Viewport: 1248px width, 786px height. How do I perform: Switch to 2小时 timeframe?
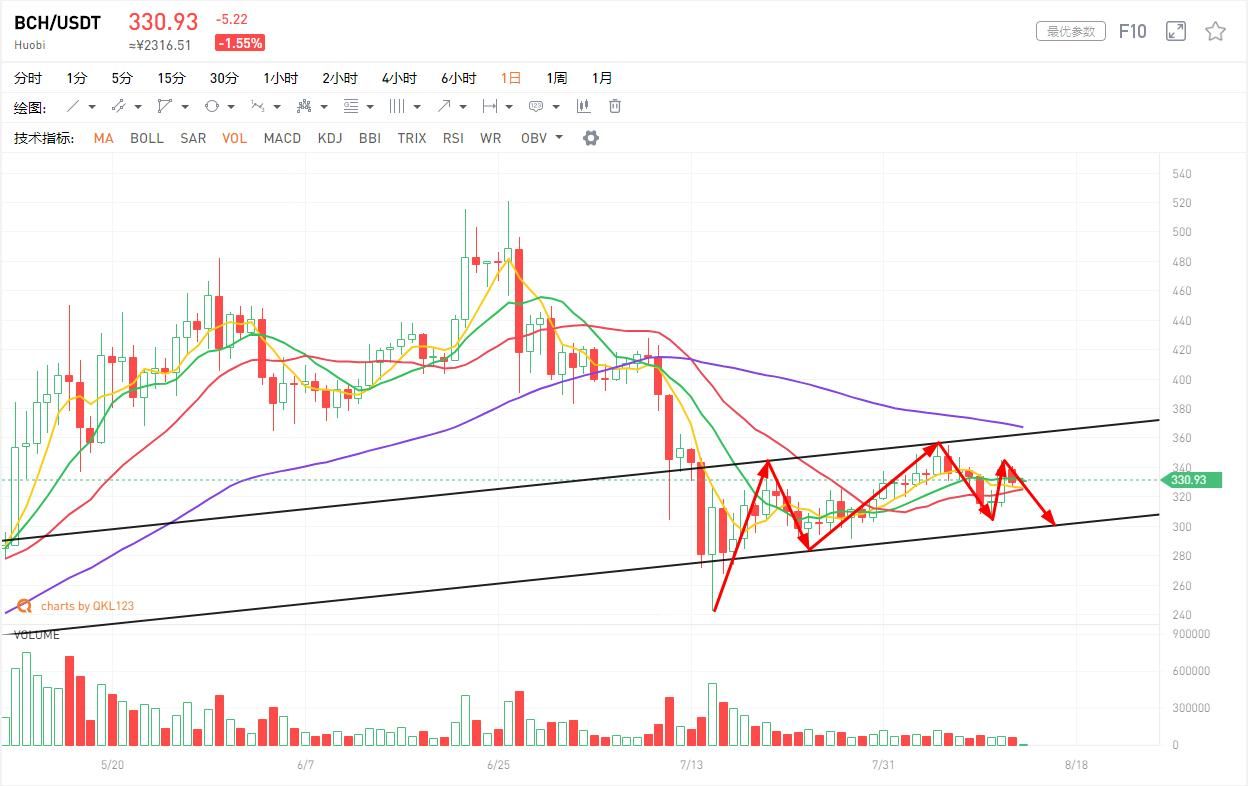pyautogui.click(x=340, y=78)
